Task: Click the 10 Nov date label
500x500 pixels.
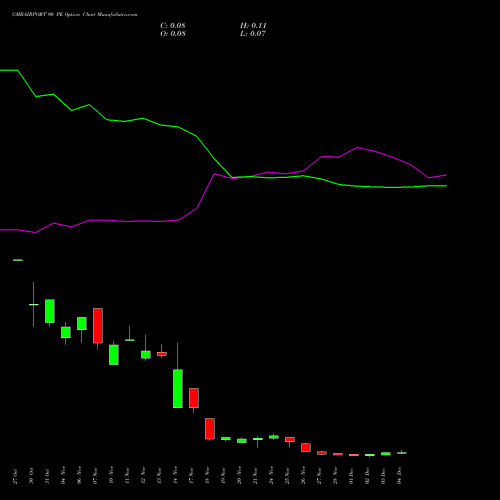Action: pos(111,475)
